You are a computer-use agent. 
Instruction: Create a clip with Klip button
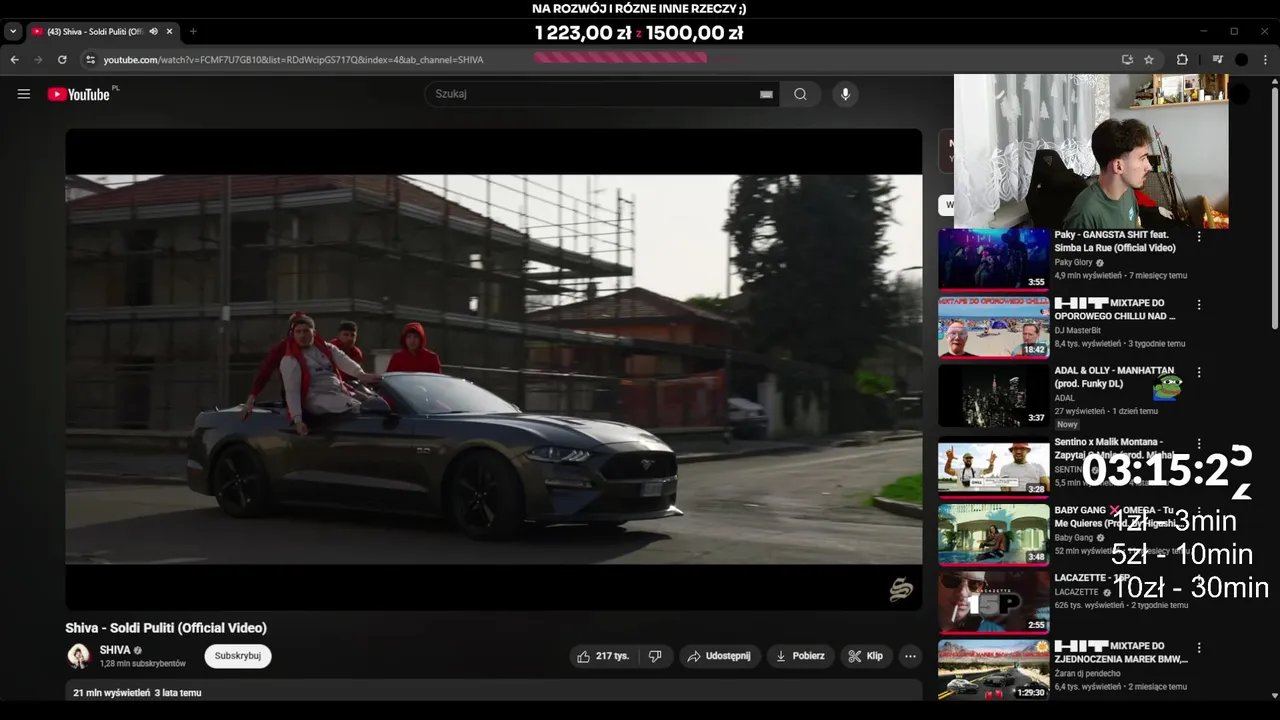[866, 656]
